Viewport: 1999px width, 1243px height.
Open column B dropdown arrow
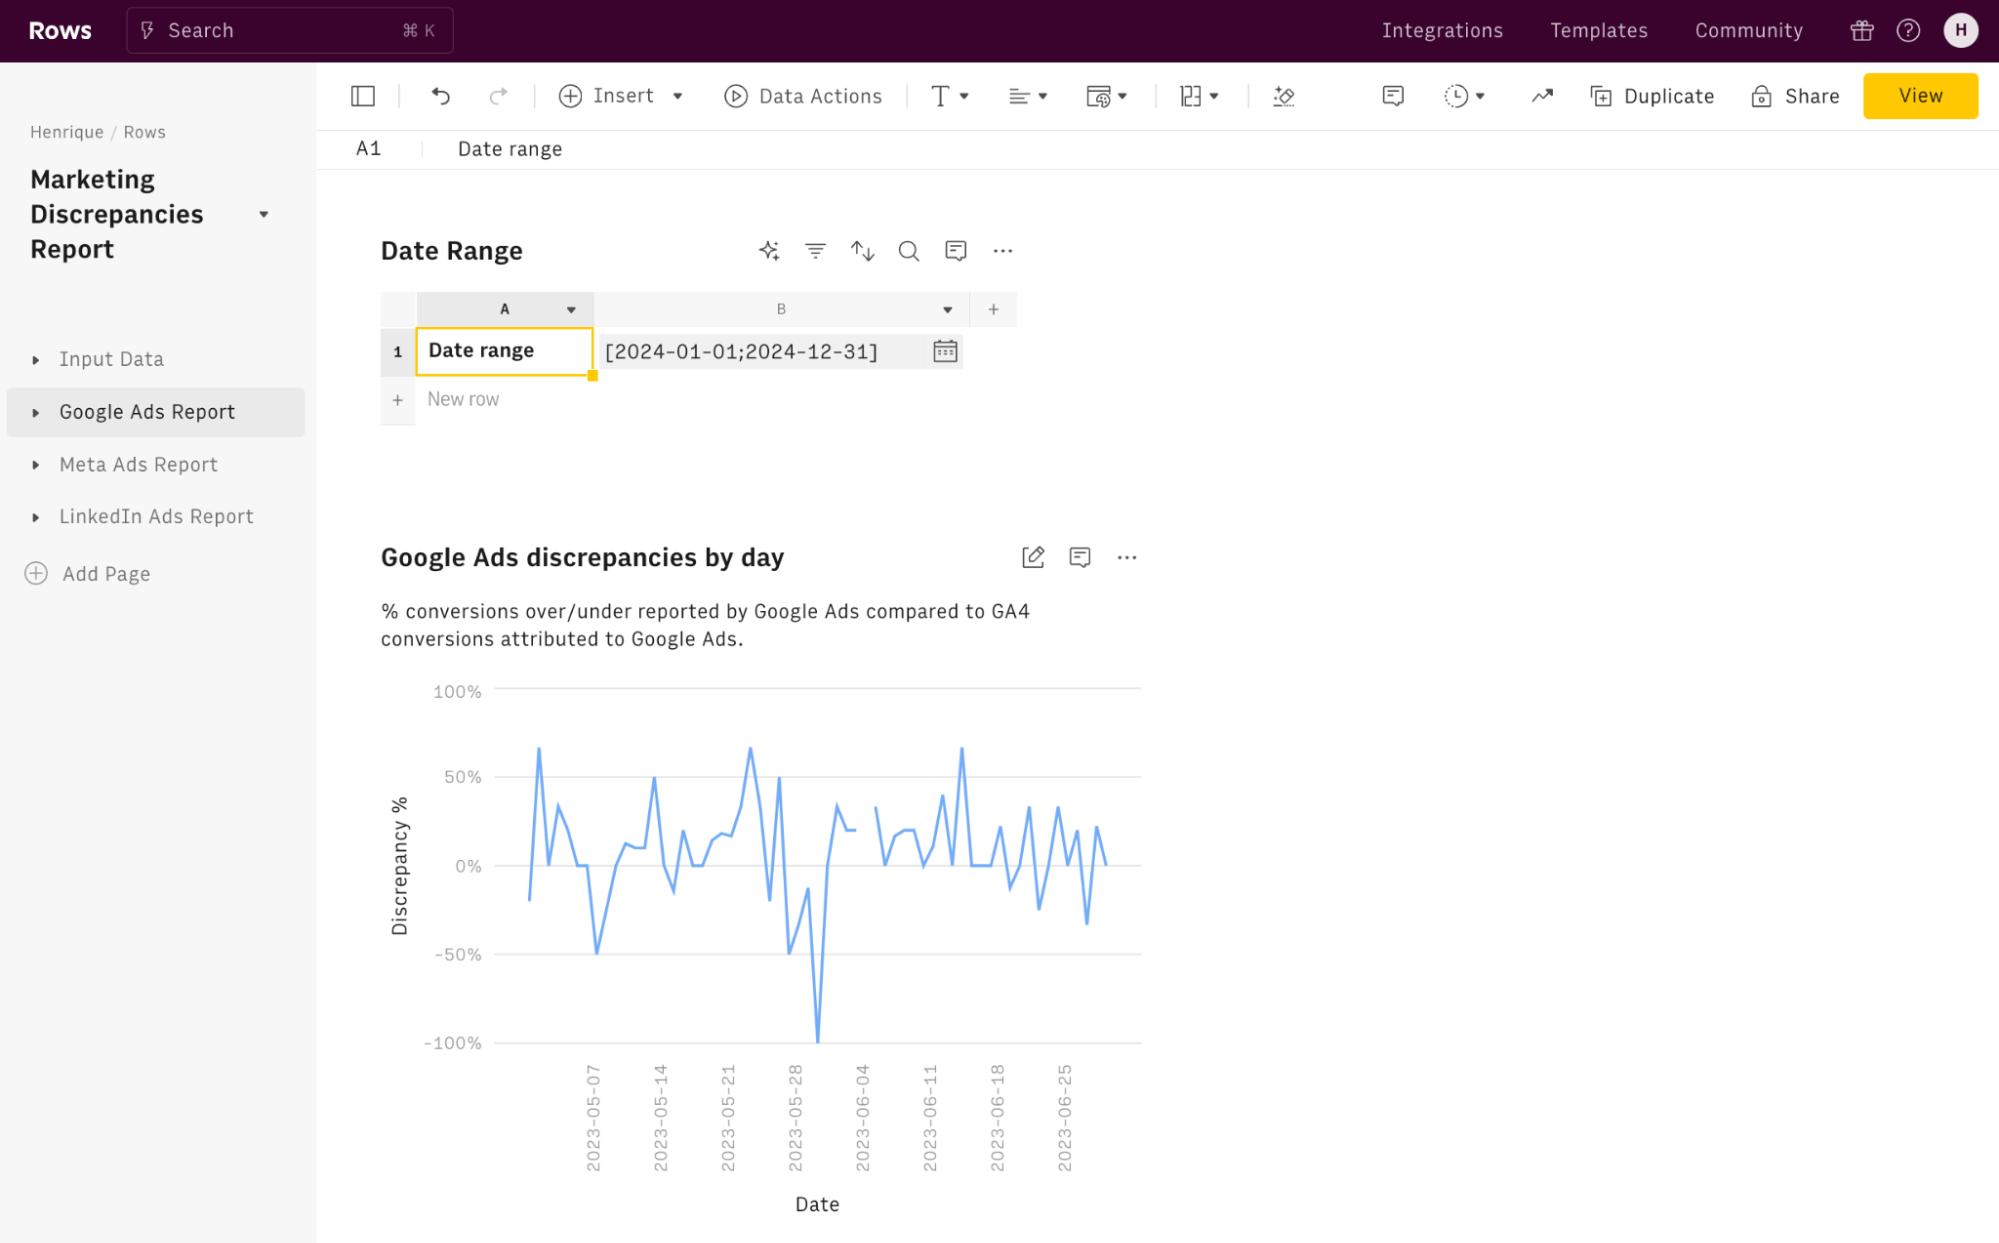(x=948, y=310)
